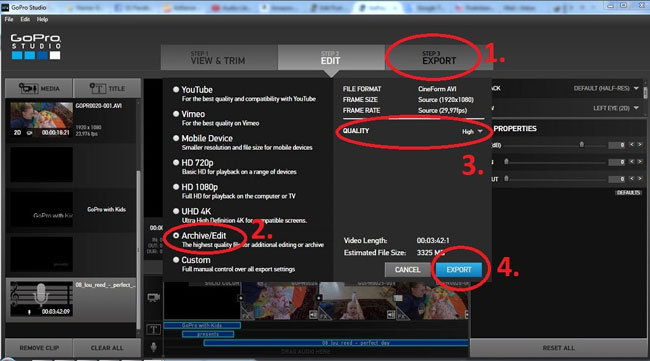
Task: Open the Help menu
Action: coord(42,19)
